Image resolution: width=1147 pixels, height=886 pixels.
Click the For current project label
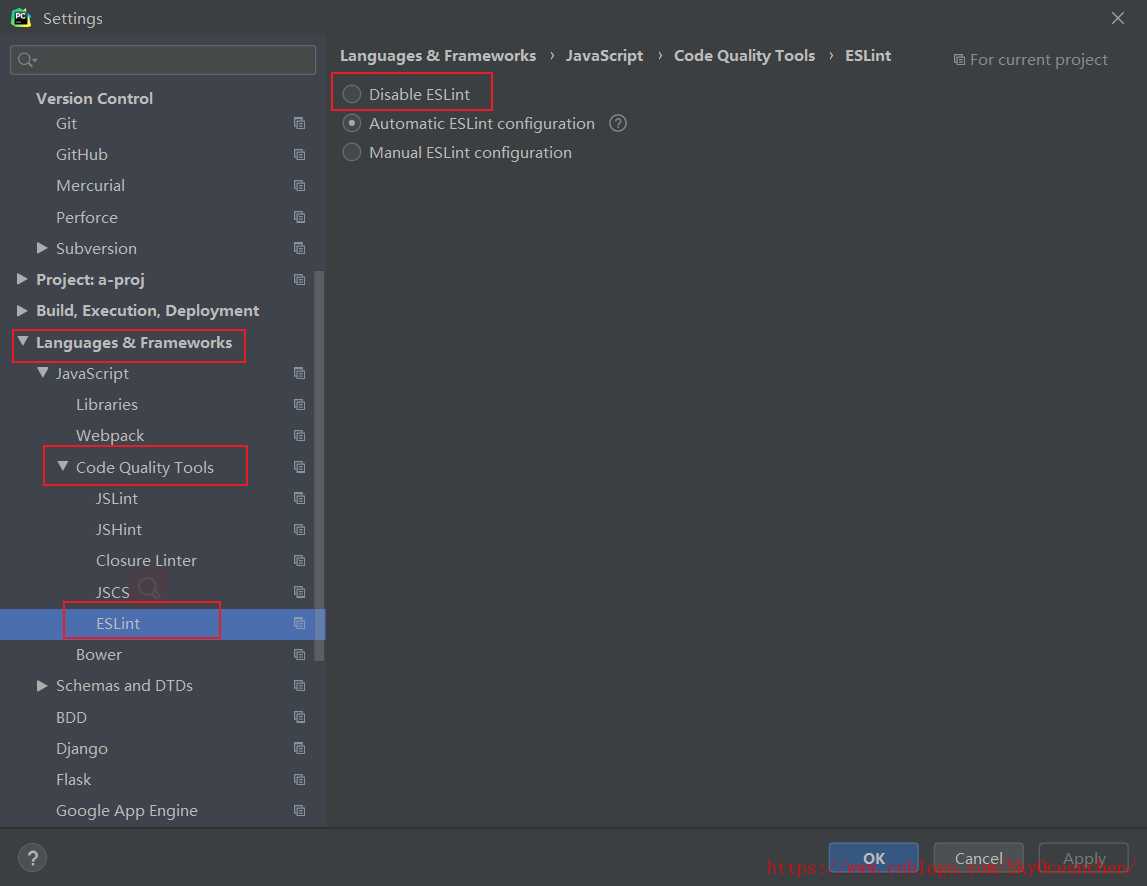click(1038, 60)
